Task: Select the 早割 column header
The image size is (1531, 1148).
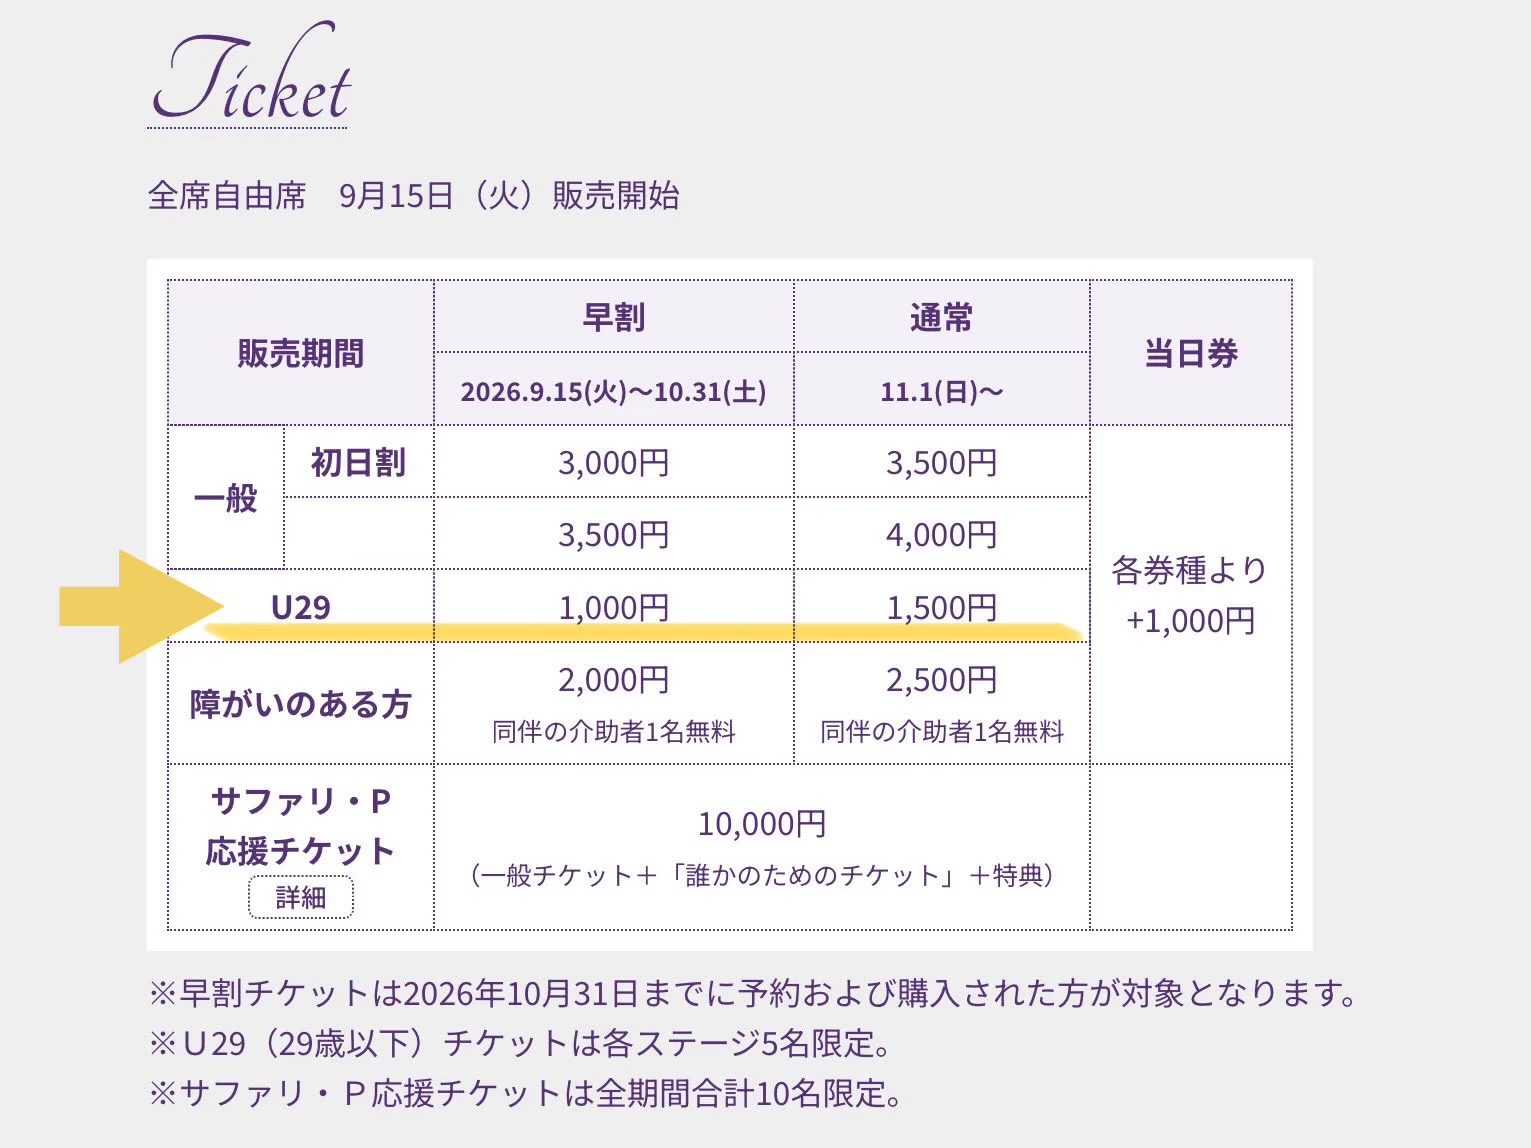Action: coord(614,317)
